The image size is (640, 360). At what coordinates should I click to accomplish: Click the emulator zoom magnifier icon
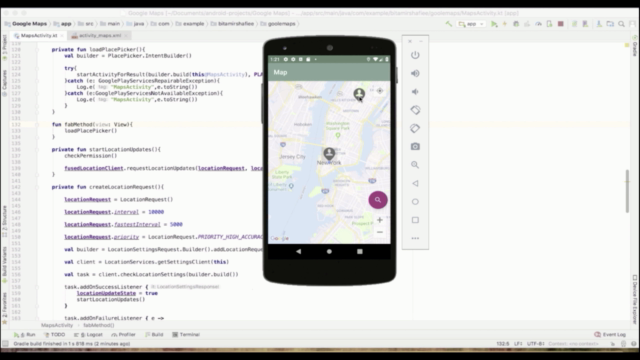point(415,165)
